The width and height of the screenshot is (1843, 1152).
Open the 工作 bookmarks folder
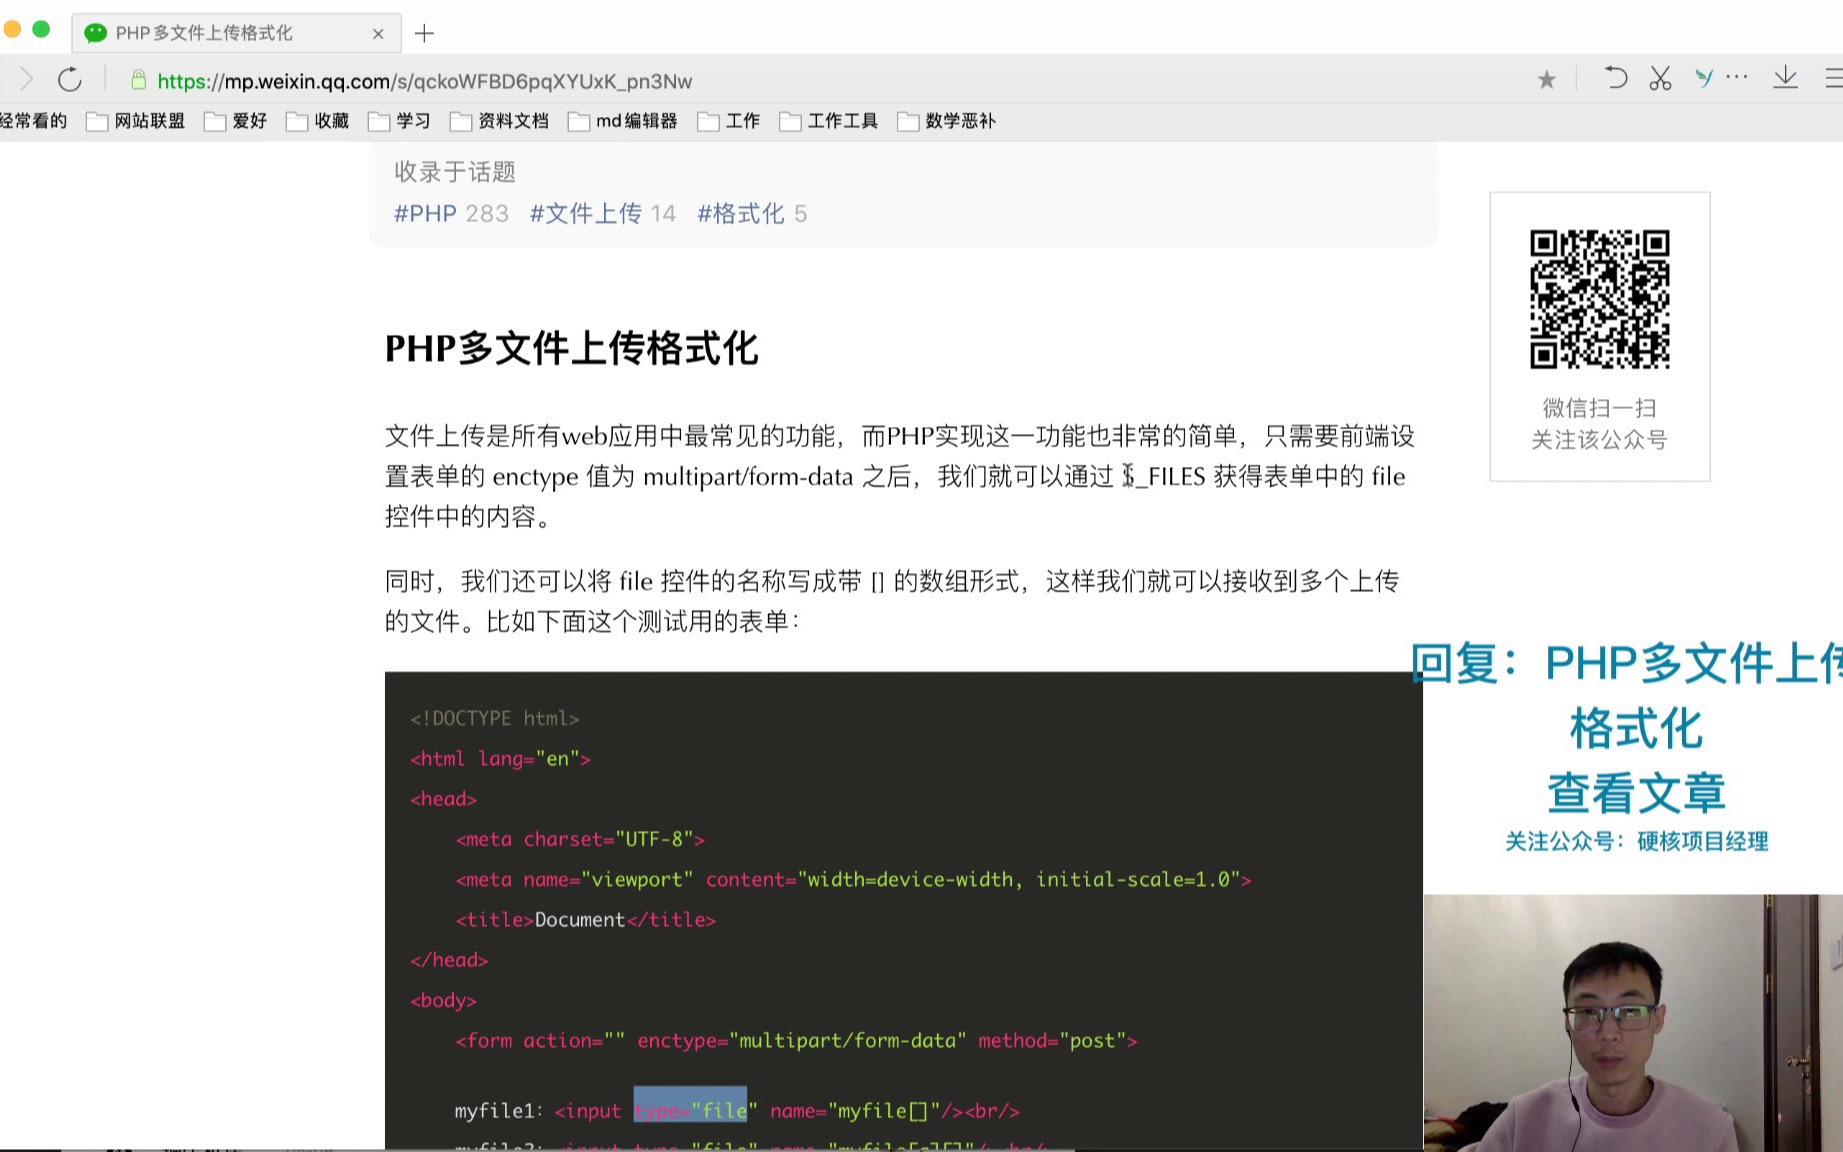pyautogui.click(x=729, y=121)
